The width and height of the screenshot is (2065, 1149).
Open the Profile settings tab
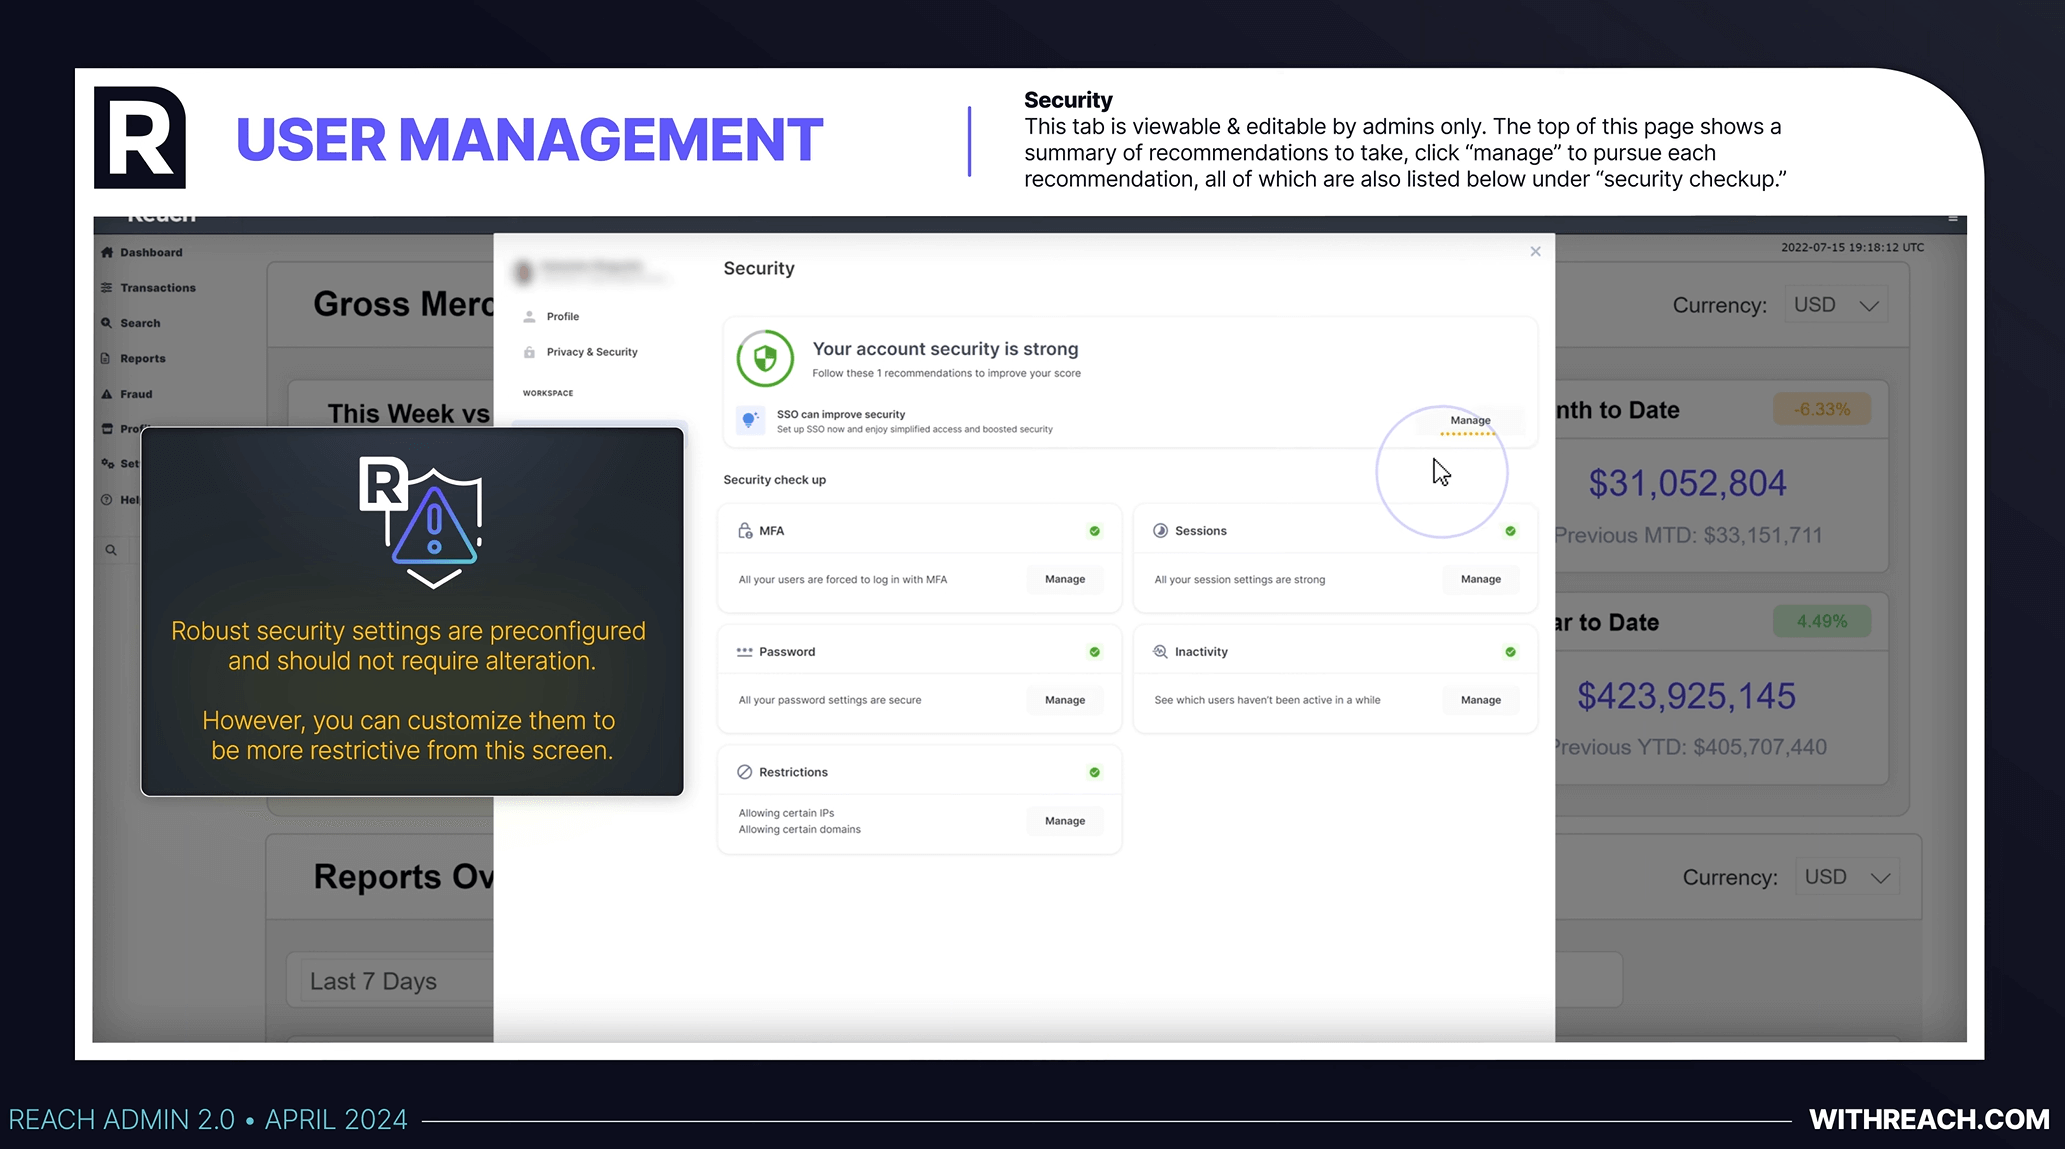click(562, 317)
